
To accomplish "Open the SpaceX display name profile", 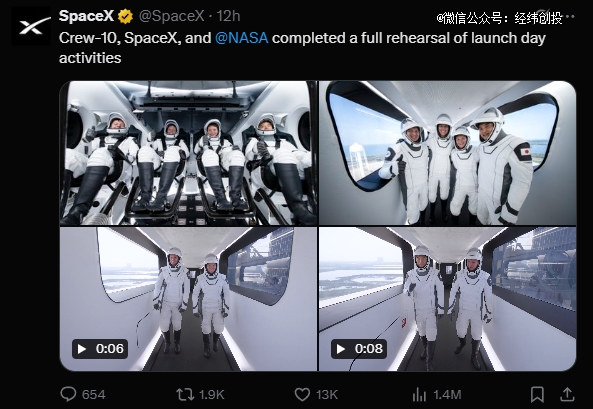I will (x=86, y=16).
